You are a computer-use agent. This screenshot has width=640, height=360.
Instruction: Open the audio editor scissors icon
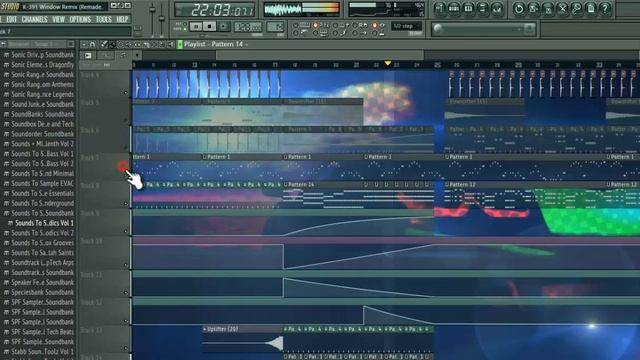(x=562, y=9)
